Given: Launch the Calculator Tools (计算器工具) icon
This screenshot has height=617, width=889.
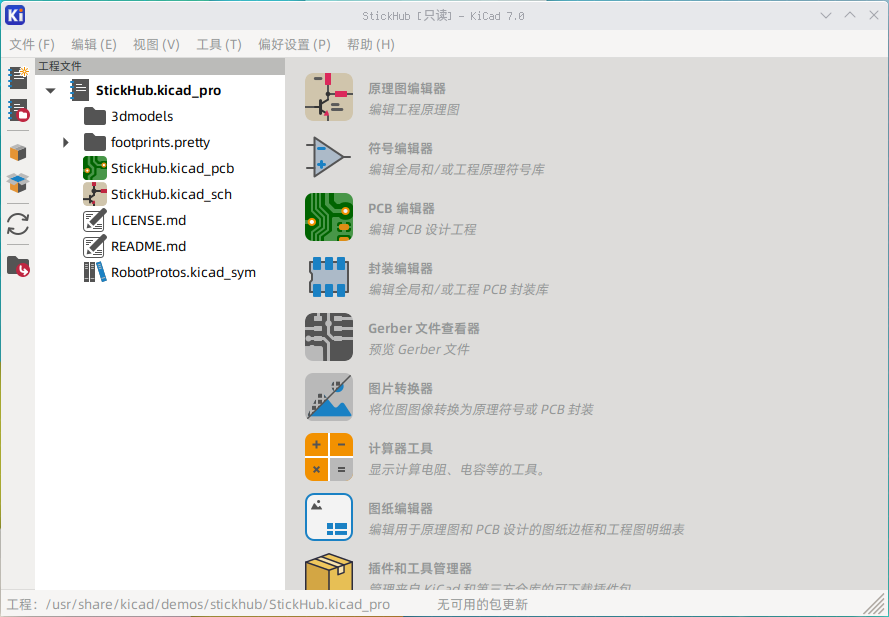Looking at the screenshot, I should pyautogui.click(x=328, y=458).
